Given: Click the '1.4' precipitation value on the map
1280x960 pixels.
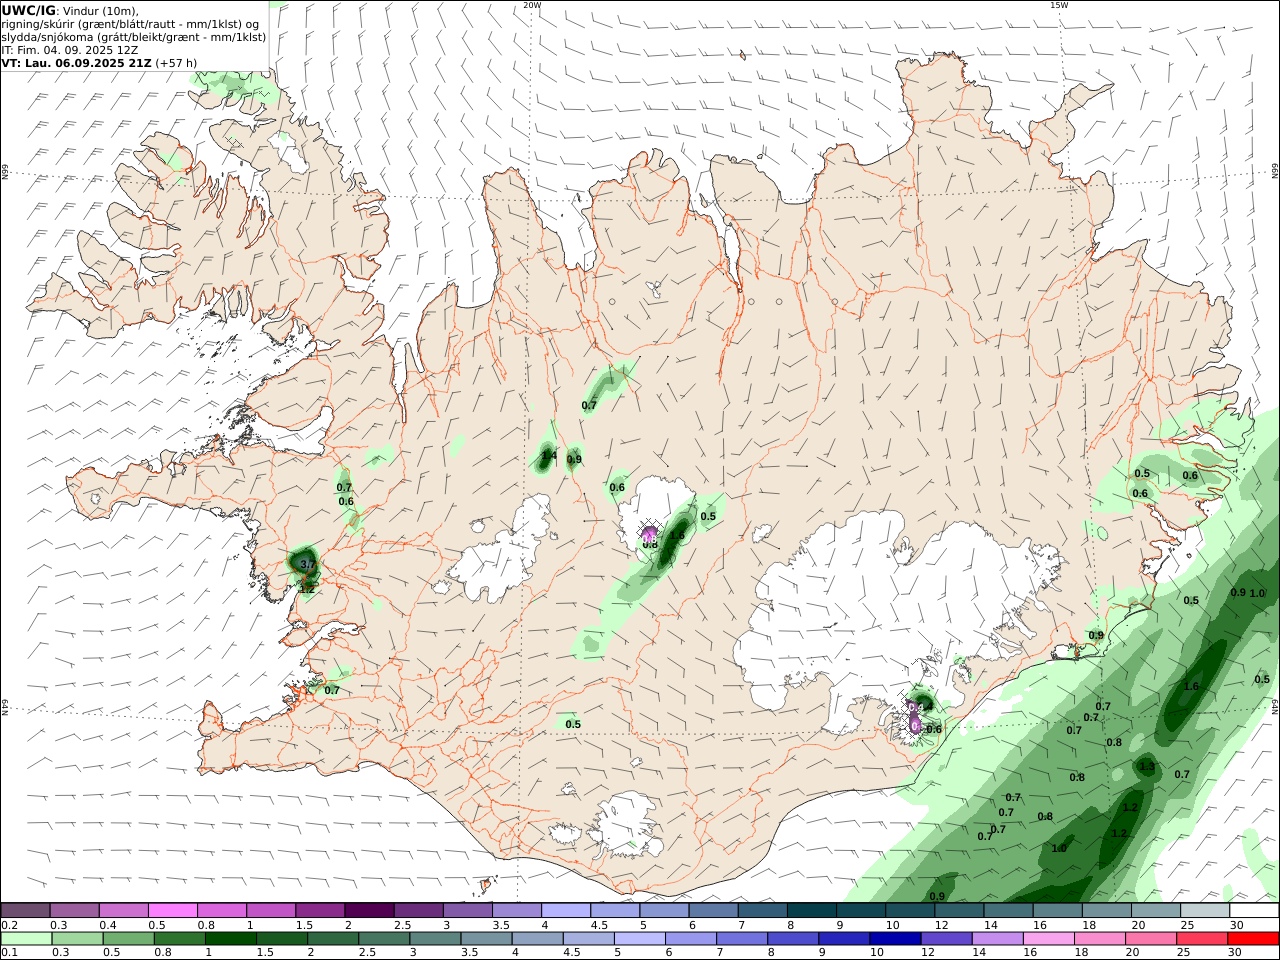Looking at the screenshot, I should 548,456.
